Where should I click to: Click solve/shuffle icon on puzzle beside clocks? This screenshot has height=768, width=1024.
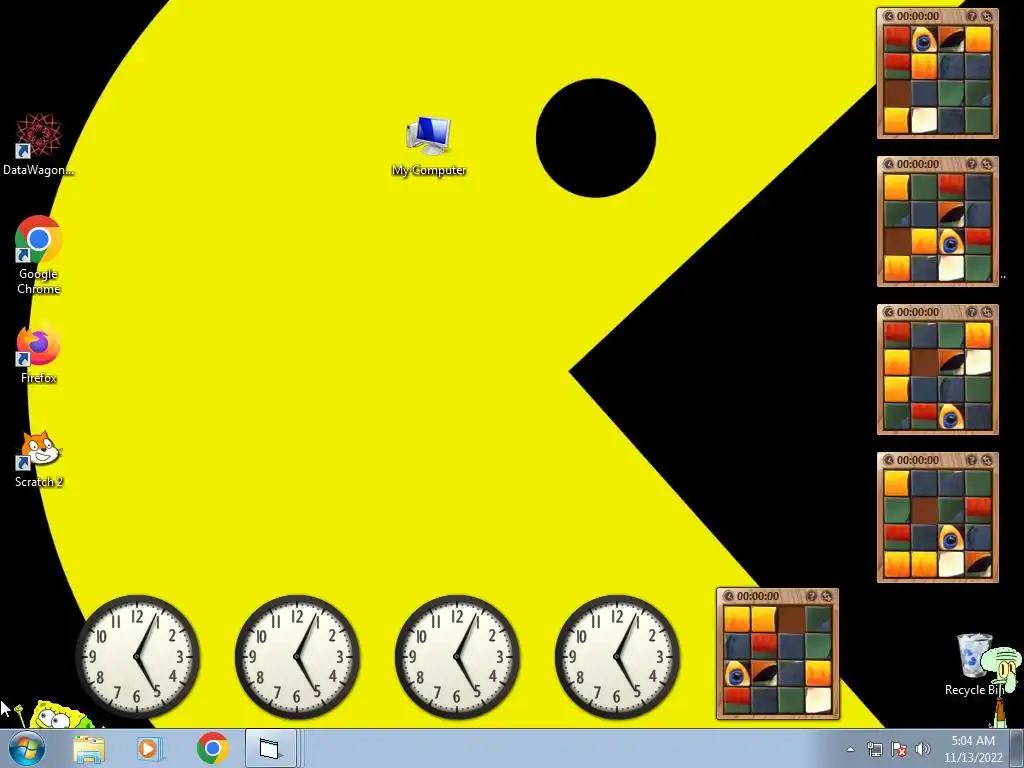(827, 596)
